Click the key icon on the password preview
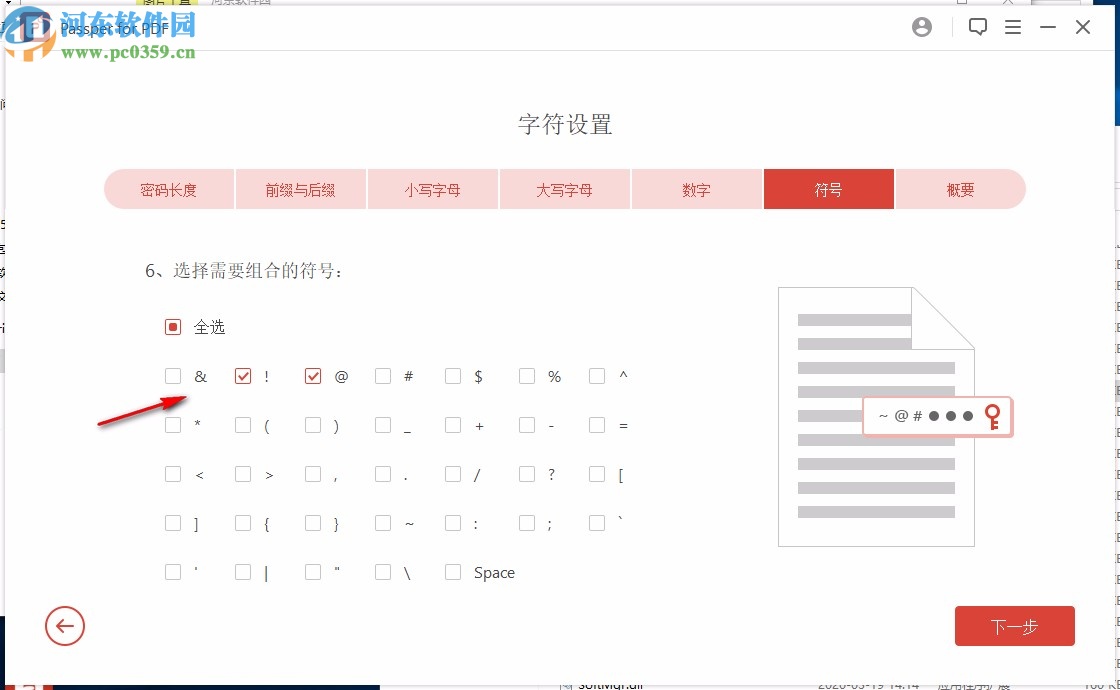 point(994,416)
